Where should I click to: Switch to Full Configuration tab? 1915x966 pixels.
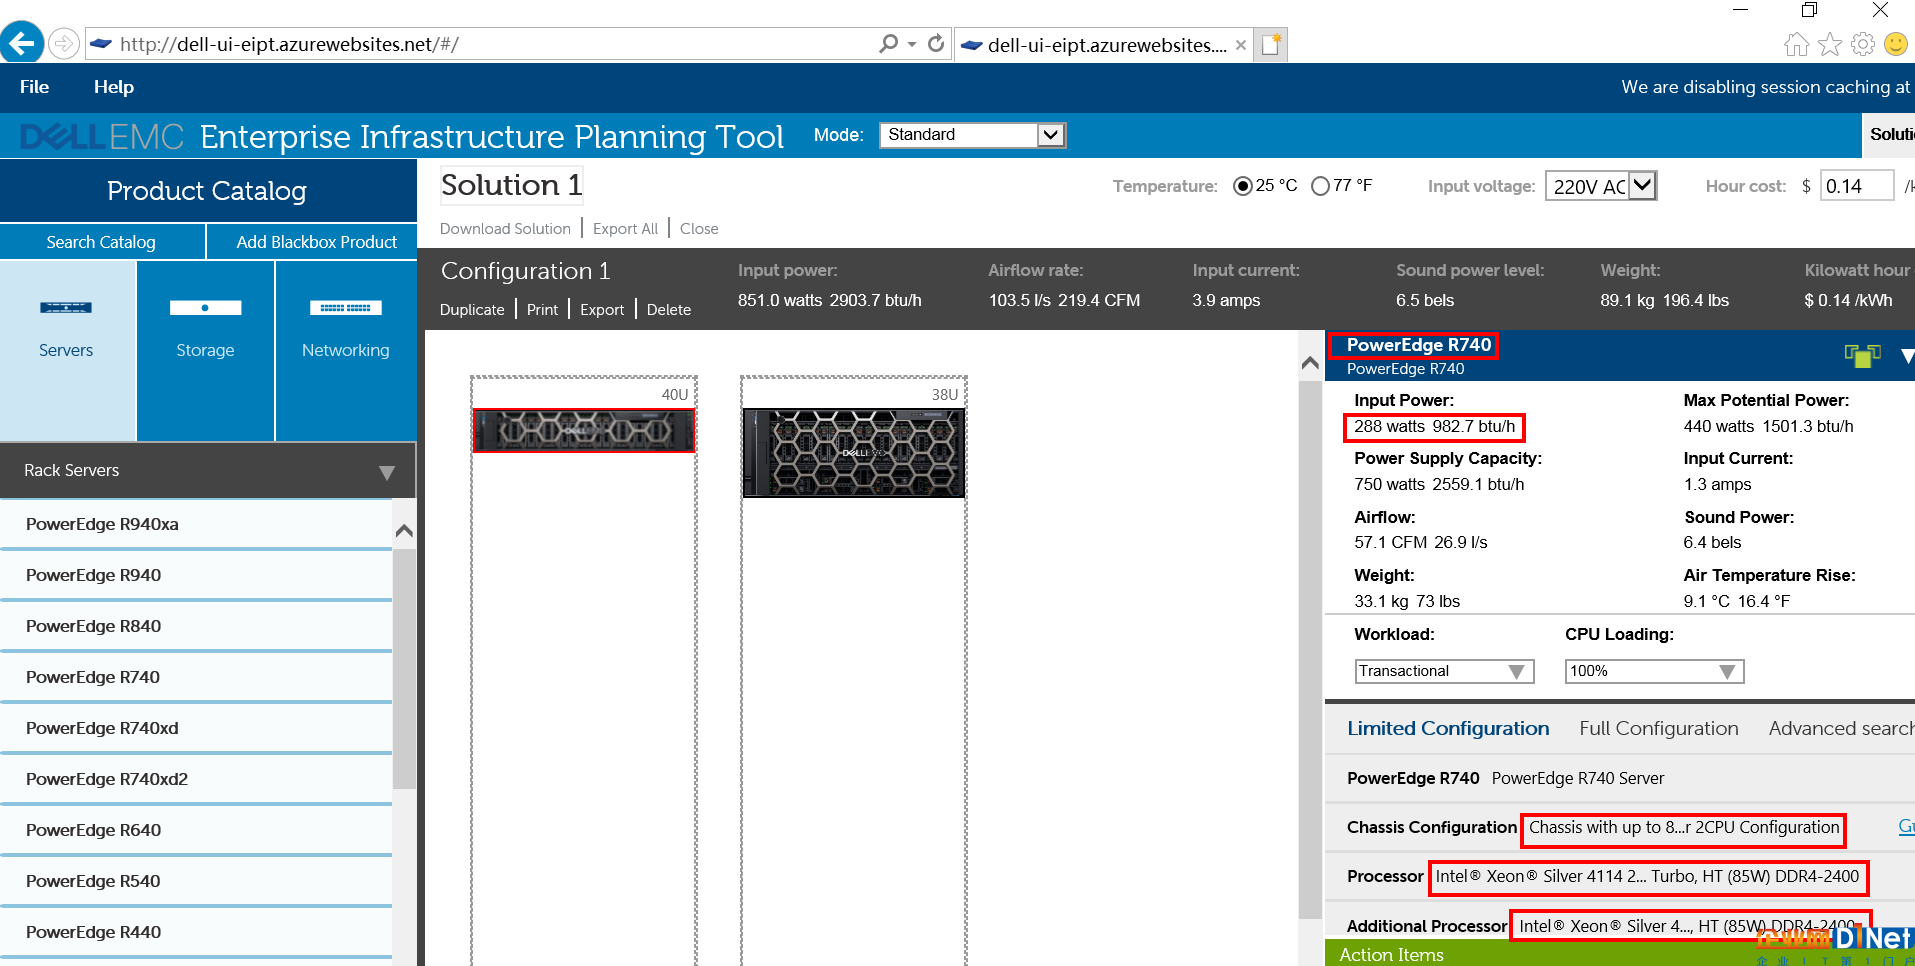(1659, 728)
